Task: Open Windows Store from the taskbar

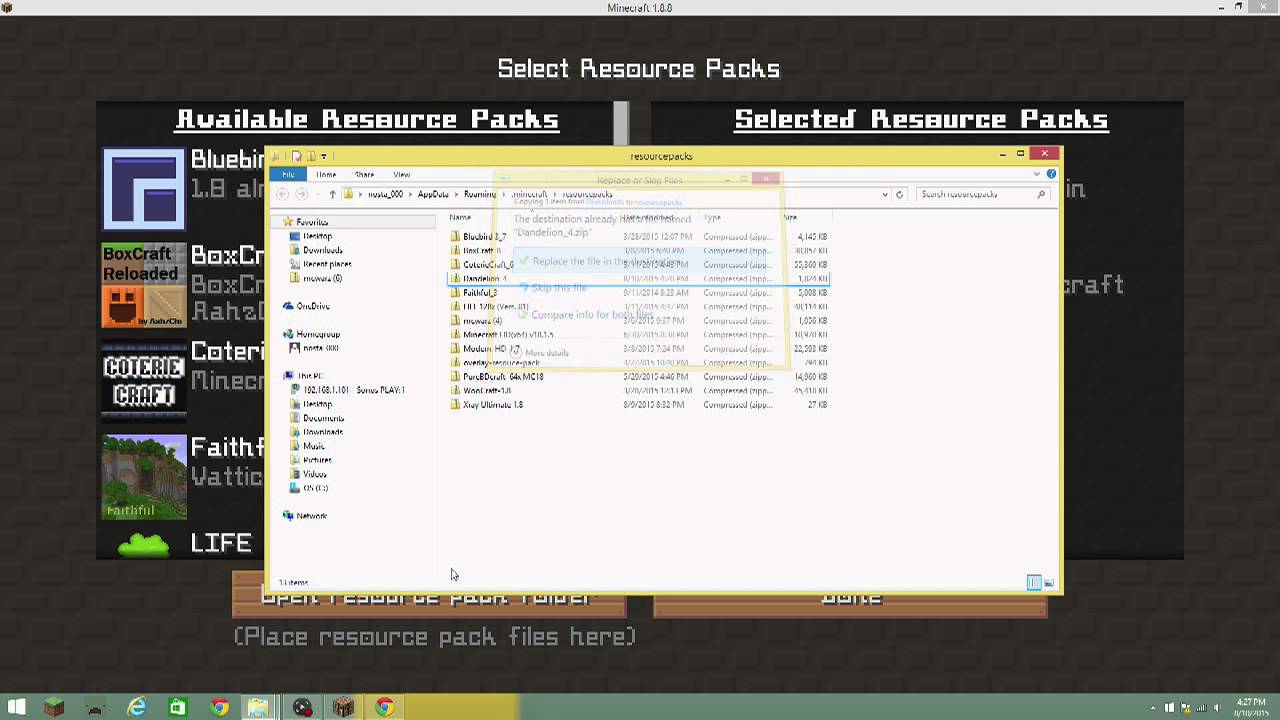Action: point(177,708)
